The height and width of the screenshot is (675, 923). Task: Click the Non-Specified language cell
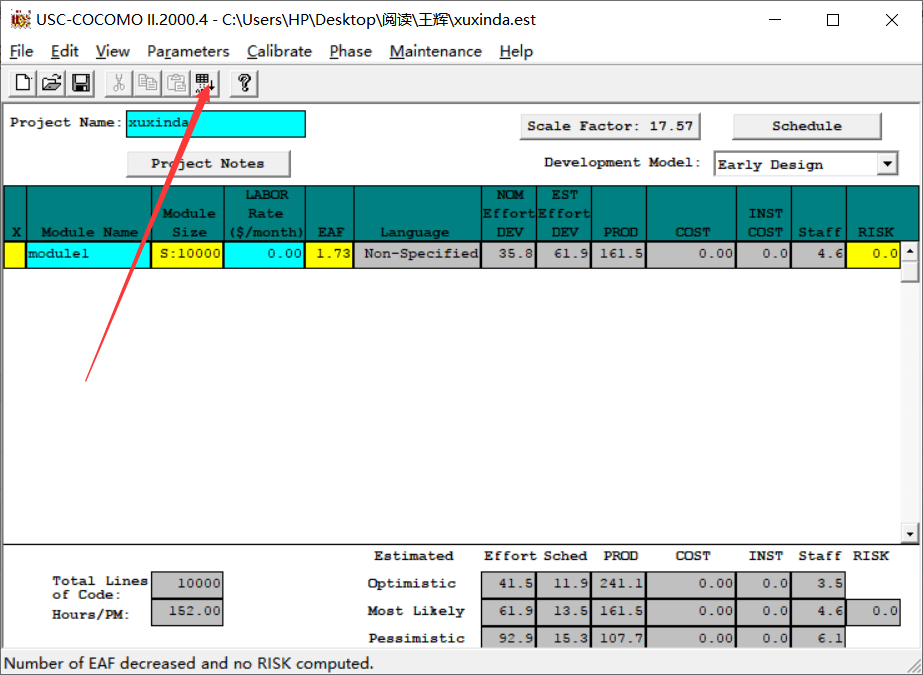point(417,254)
